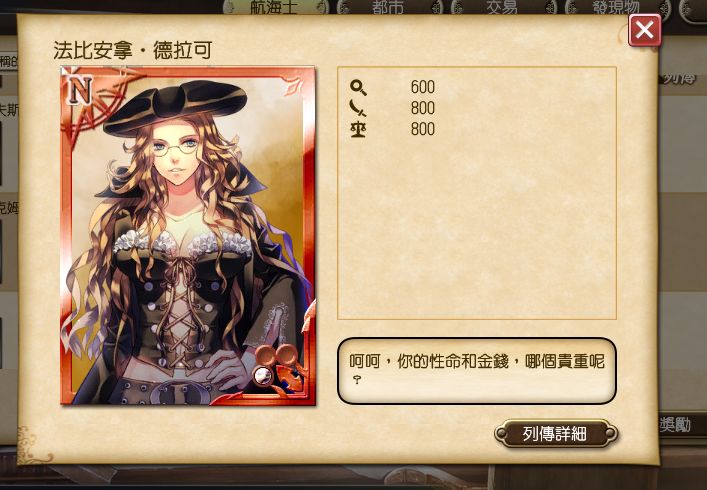Click the 600 exploration stat value

click(422, 87)
